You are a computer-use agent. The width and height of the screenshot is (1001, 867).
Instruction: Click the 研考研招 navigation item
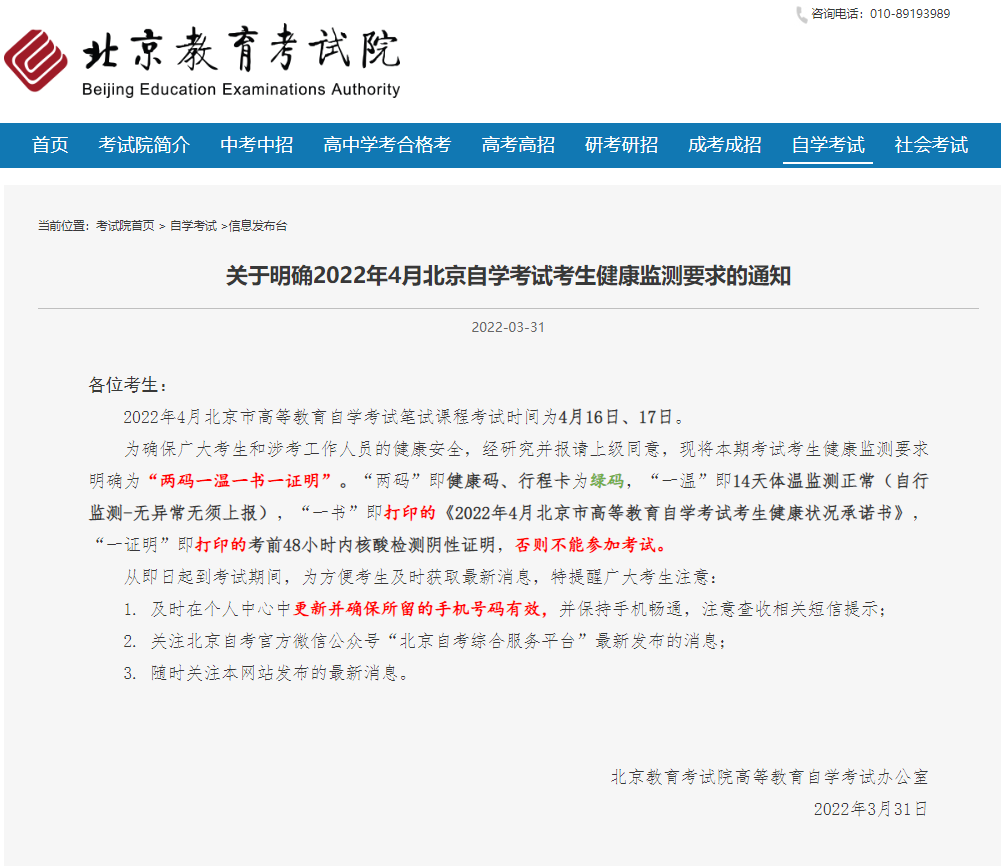(x=621, y=145)
